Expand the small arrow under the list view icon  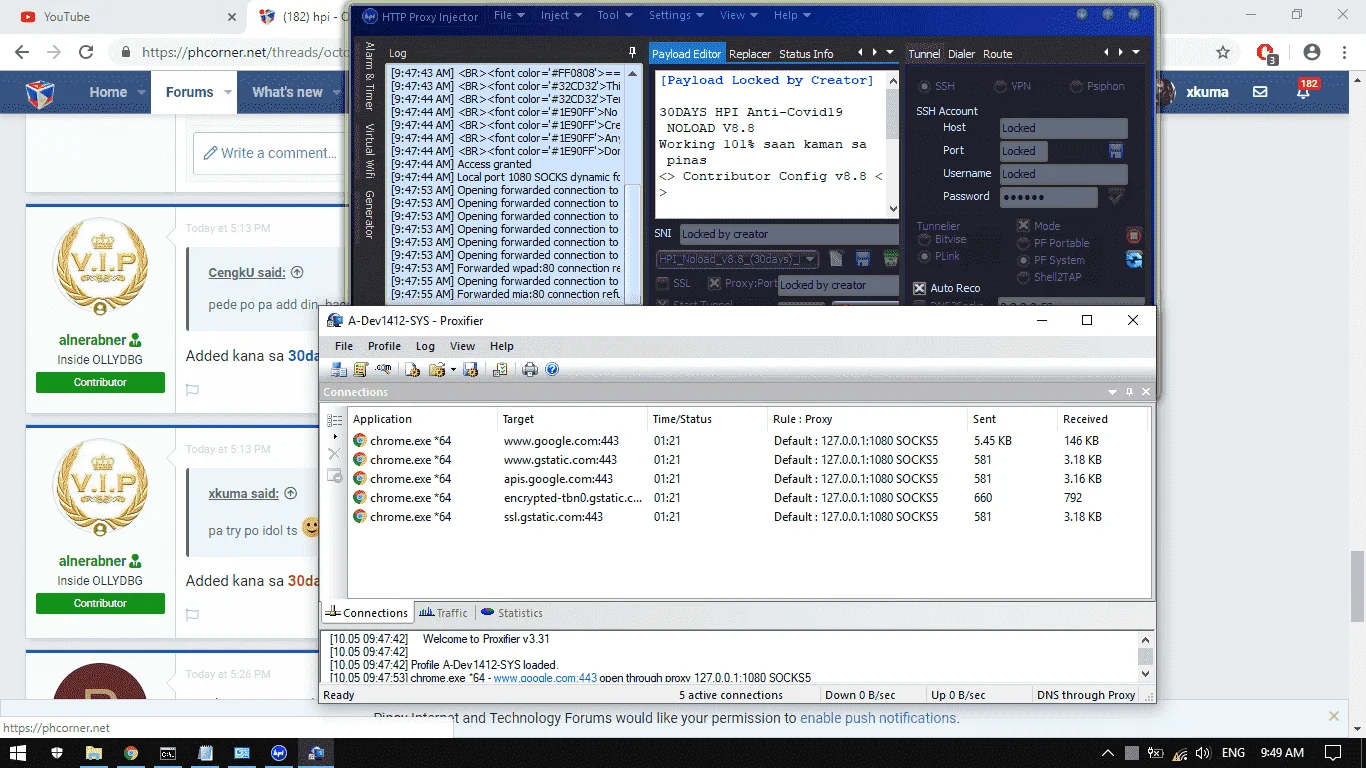click(x=335, y=437)
